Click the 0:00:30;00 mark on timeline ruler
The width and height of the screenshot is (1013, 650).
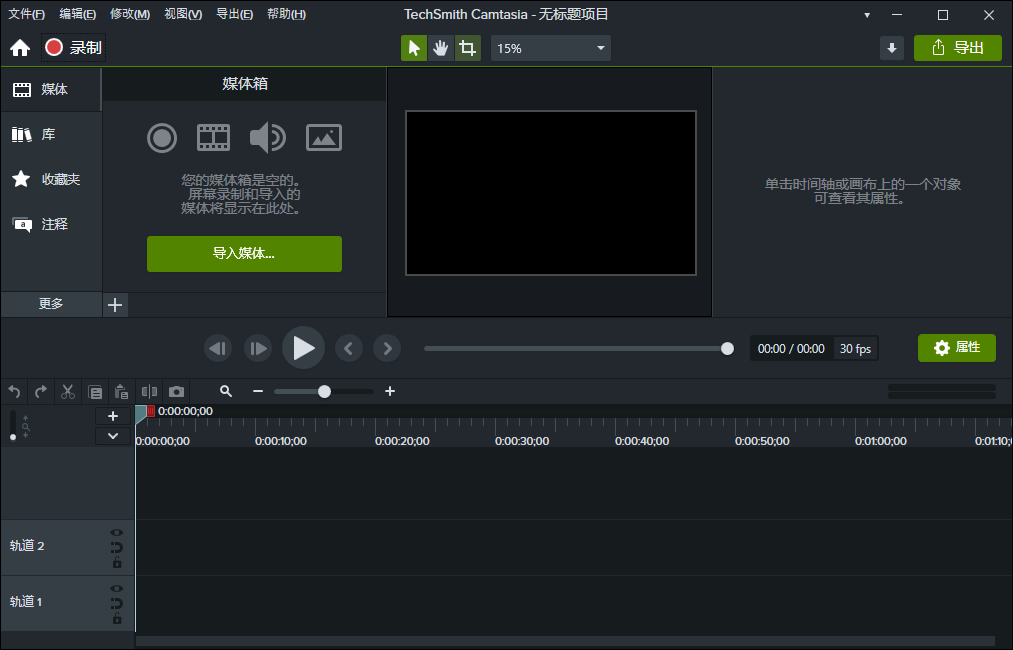pos(522,441)
